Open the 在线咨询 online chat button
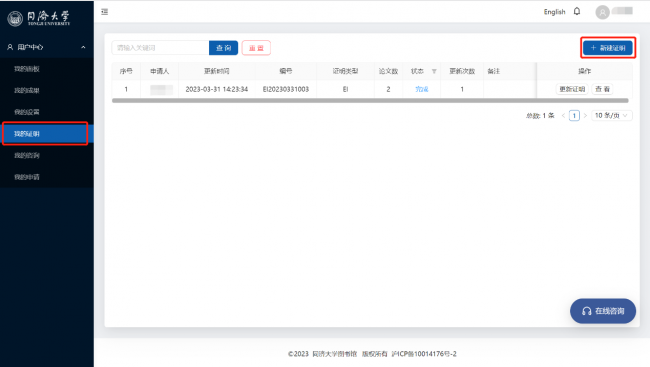The height and width of the screenshot is (367, 650). (603, 311)
